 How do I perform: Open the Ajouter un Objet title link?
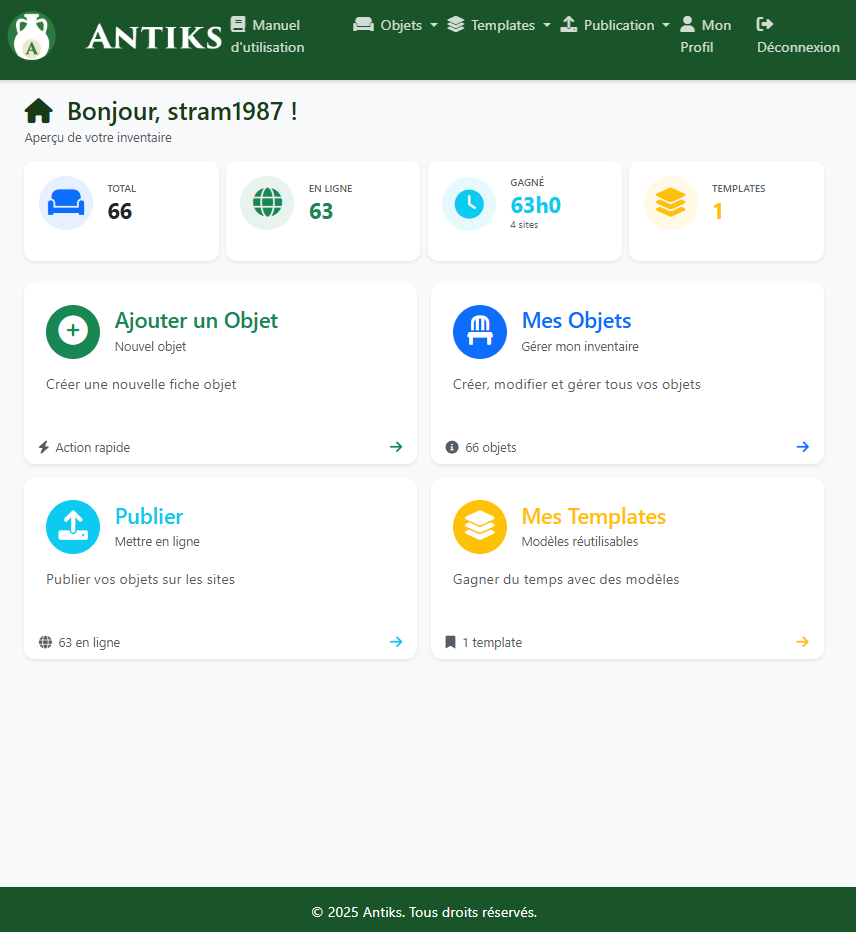point(196,321)
